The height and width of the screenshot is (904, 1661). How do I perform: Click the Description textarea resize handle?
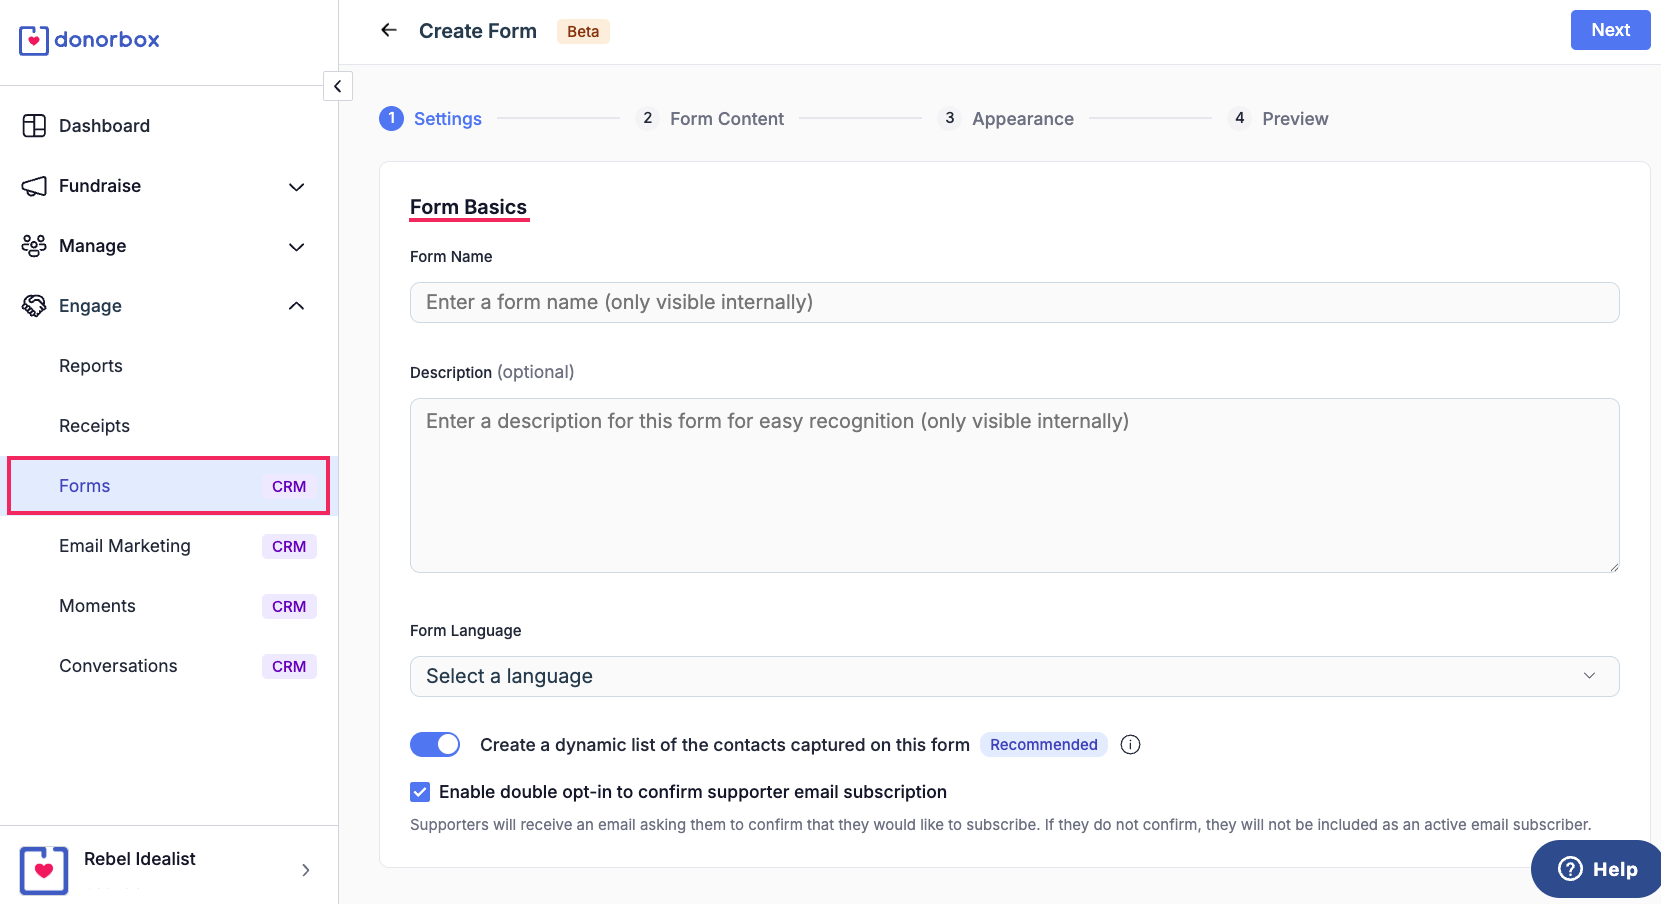click(x=1613, y=566)
